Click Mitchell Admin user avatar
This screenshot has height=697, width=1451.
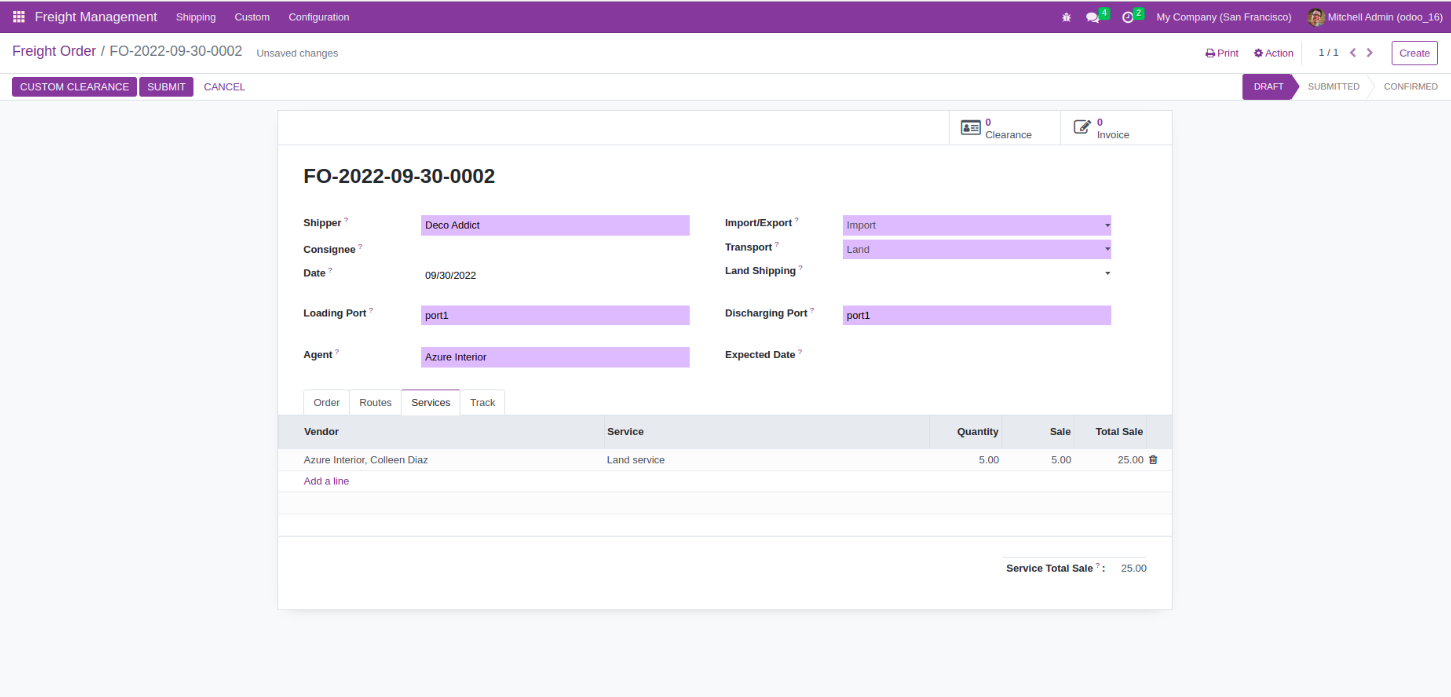click(x=1316, y=17)
